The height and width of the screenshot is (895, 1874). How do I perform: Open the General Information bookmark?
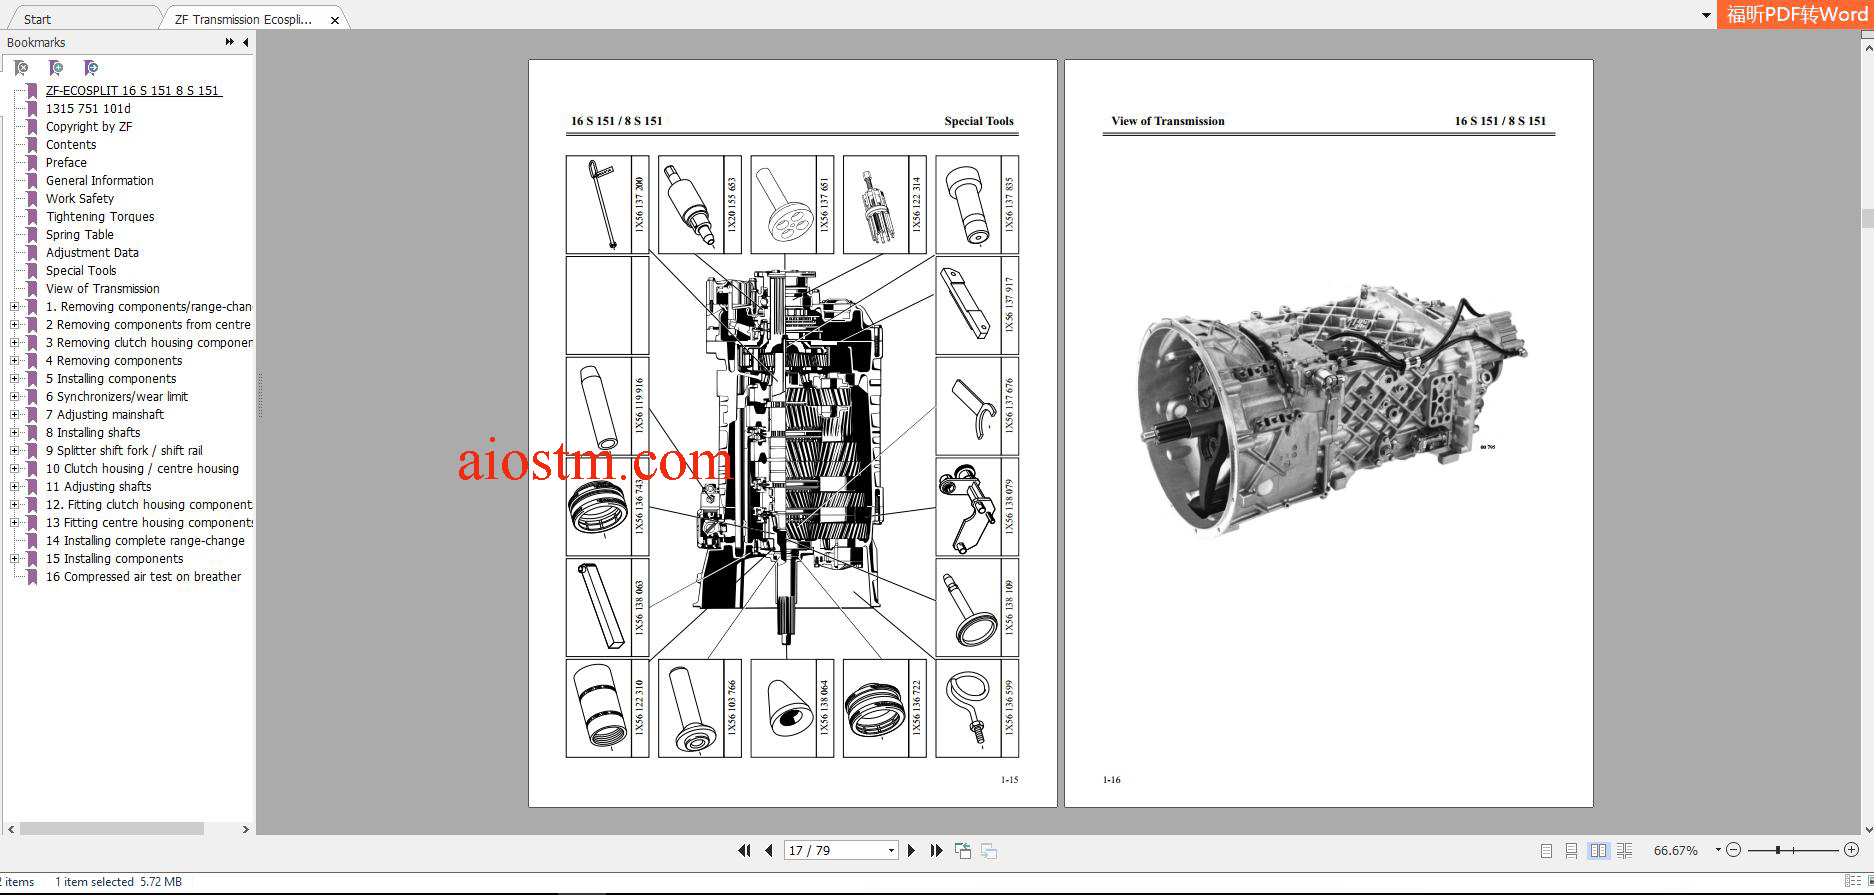pyautogui.click(x=100, y=181)
